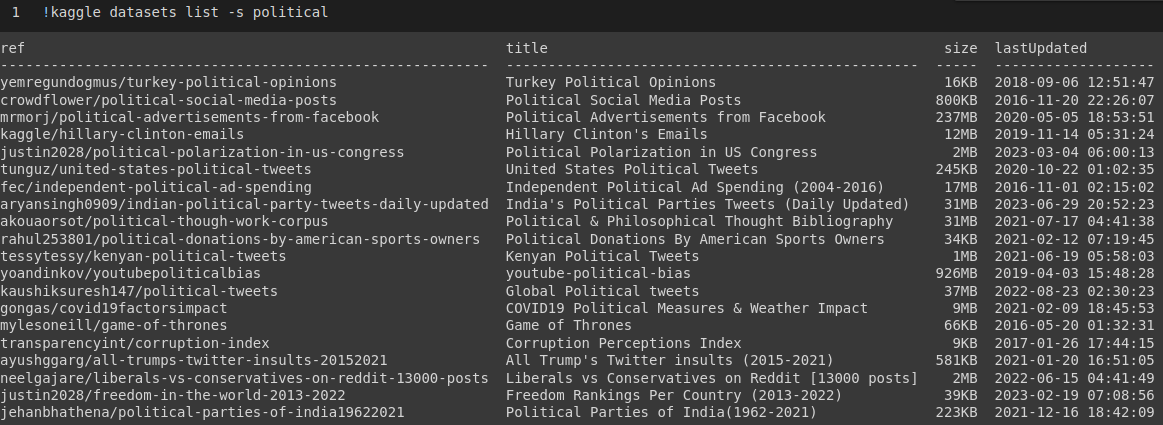
Task: Click the 'Corruption Perceptions Index' title
Action: (623, 343)
